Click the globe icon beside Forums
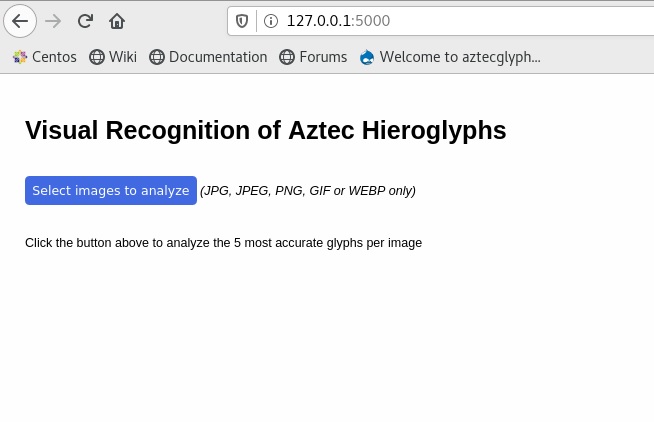The height and width of the screenshot is (443, 654). (287, 57)
